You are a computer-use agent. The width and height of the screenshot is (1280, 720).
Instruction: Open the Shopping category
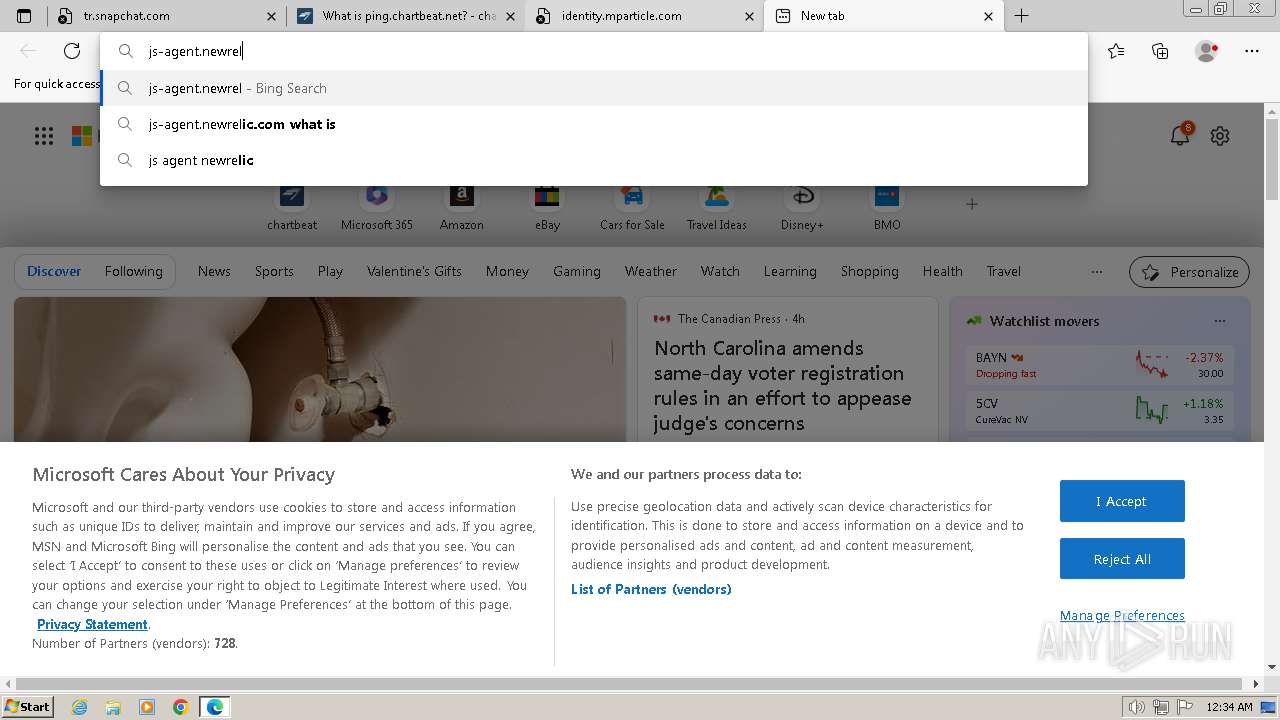coord(869,271)
